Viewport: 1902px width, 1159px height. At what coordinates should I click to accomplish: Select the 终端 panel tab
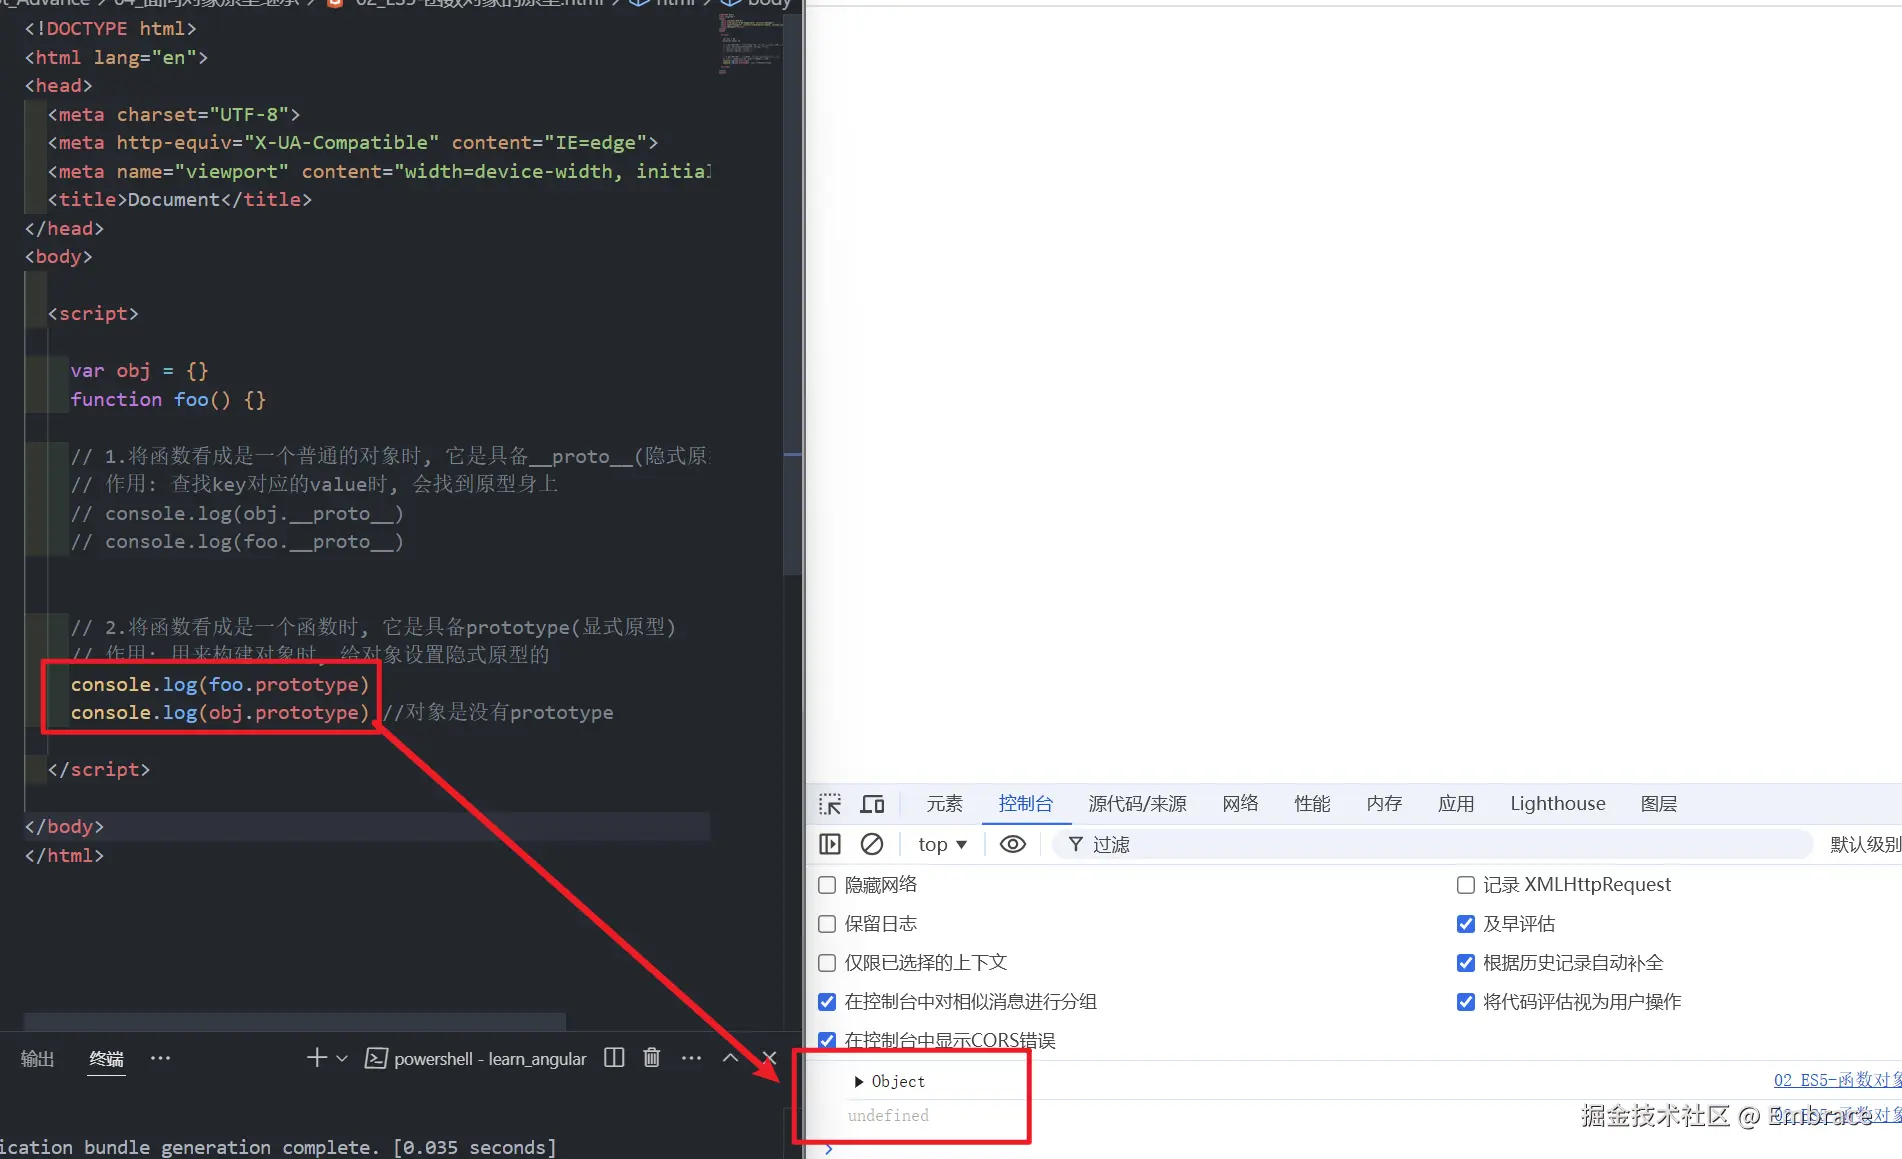coord(106,1059)
